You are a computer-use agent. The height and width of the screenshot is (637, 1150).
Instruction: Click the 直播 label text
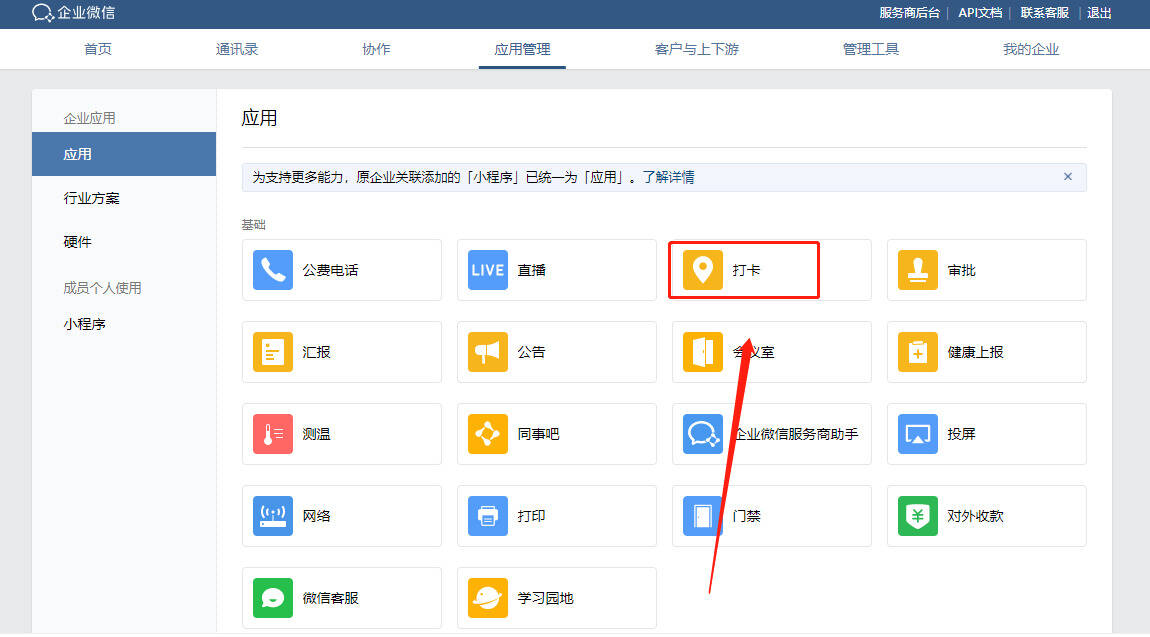(532, 270)
